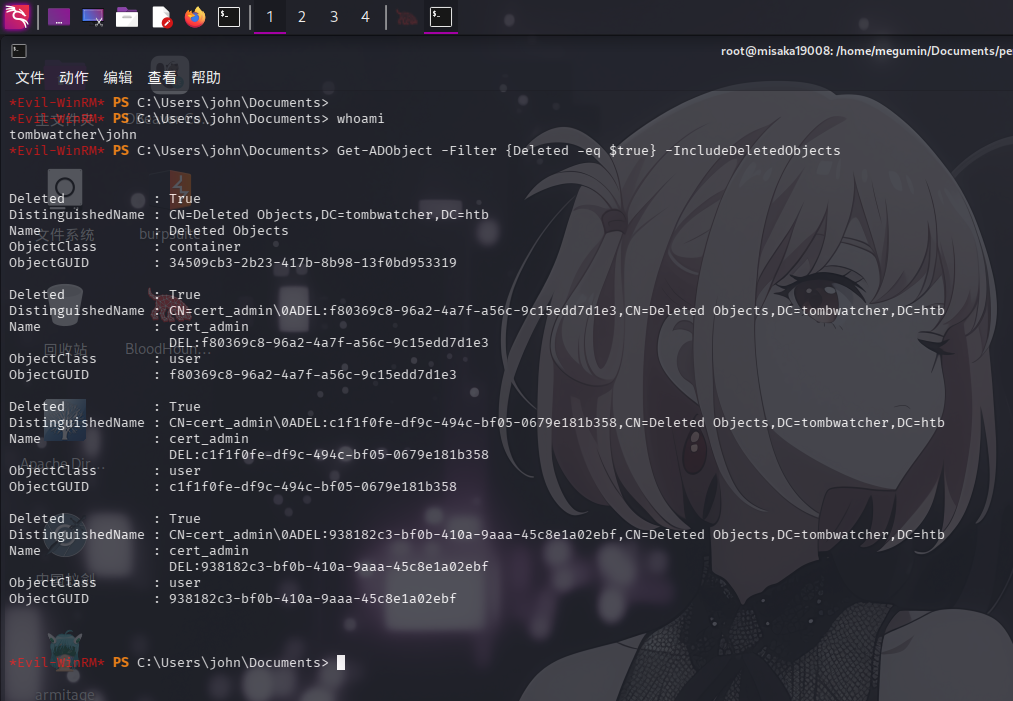The width and height of the screenshot is (1013, 701).
Task: Select the active terminal taskbar button
Action: click(441, 17)
